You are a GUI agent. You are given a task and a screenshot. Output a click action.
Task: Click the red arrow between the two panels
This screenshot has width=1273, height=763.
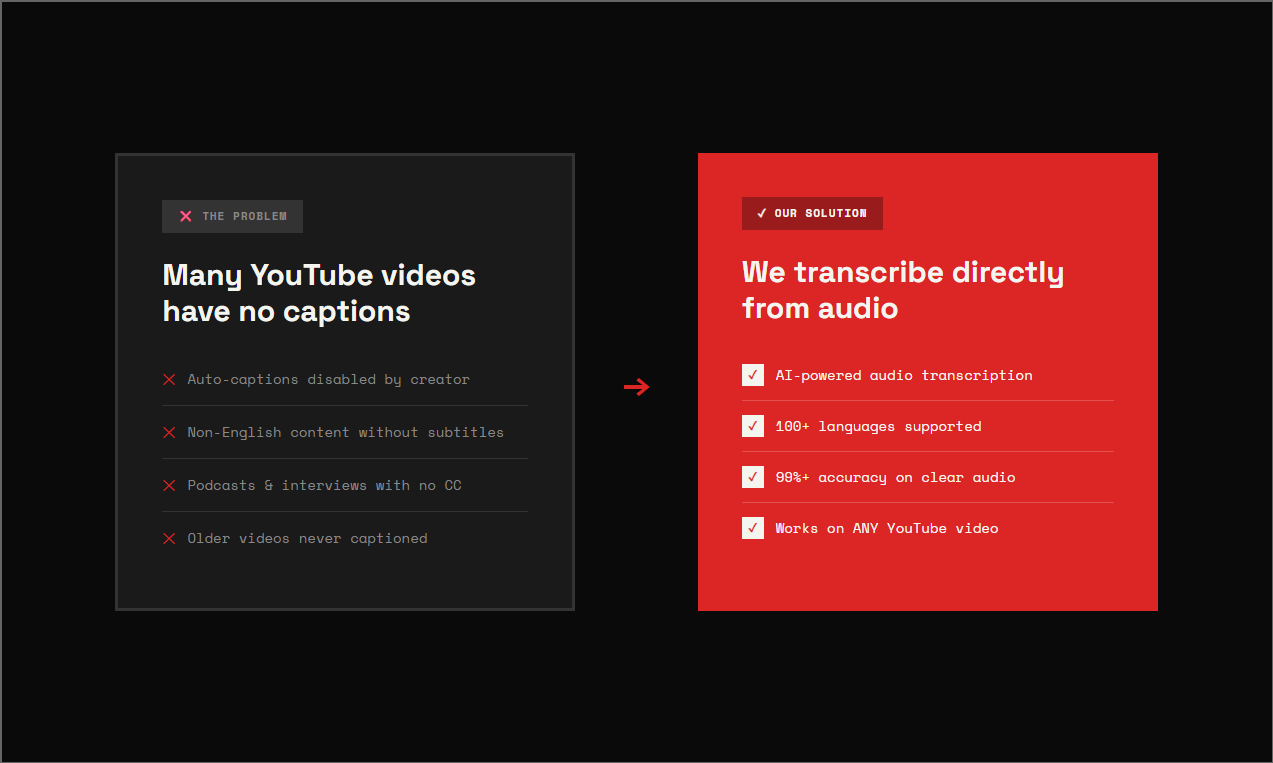pyautogui.click(x=636, y=387)
